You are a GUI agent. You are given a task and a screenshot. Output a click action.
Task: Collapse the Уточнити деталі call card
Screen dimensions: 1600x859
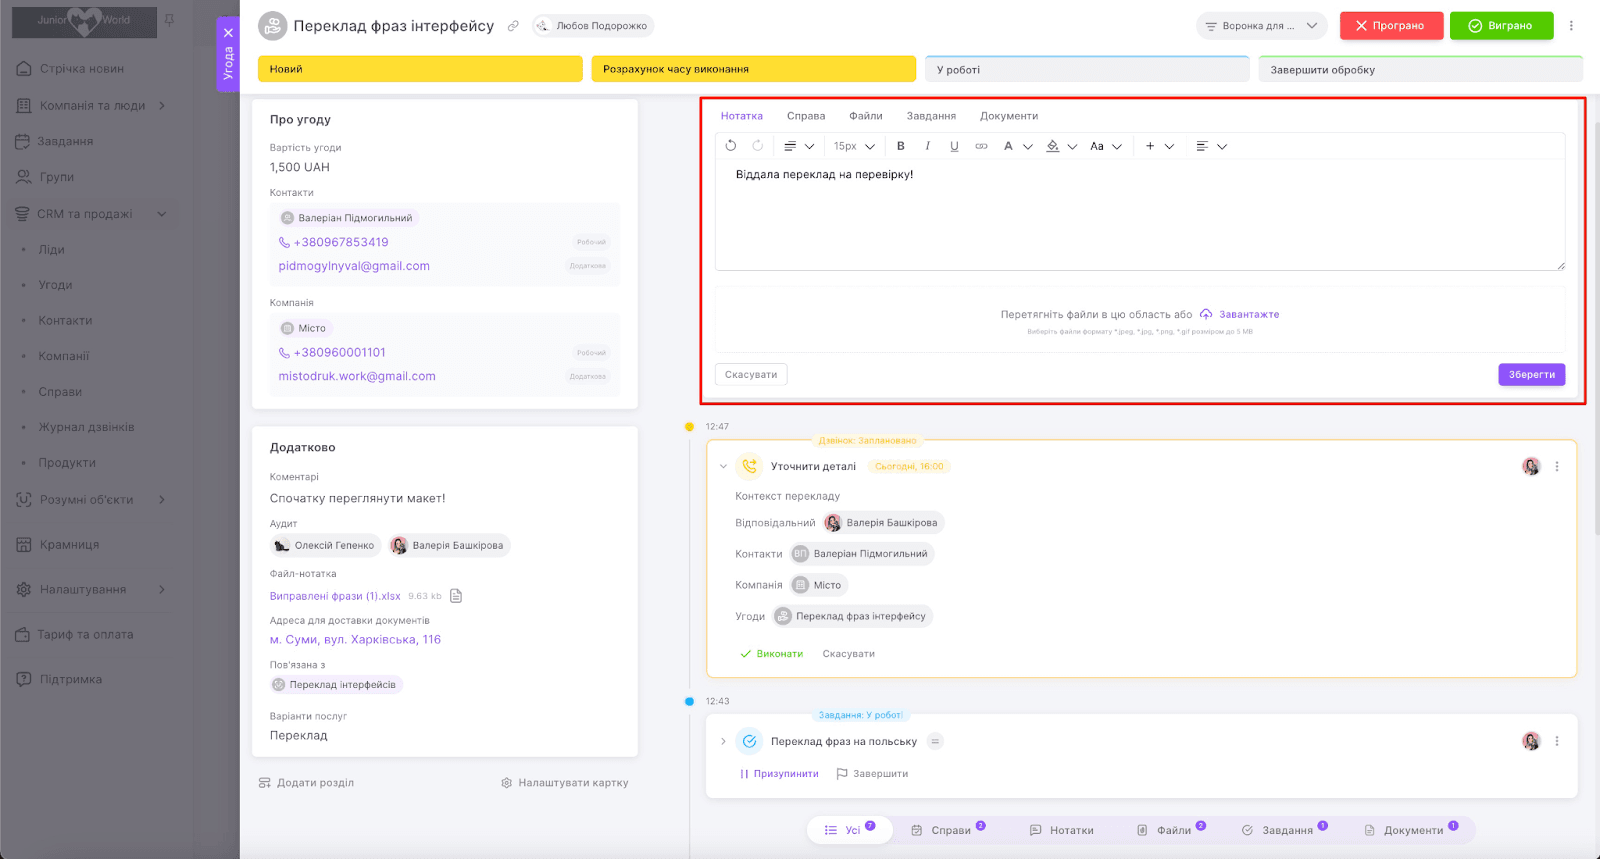point(723,466)
